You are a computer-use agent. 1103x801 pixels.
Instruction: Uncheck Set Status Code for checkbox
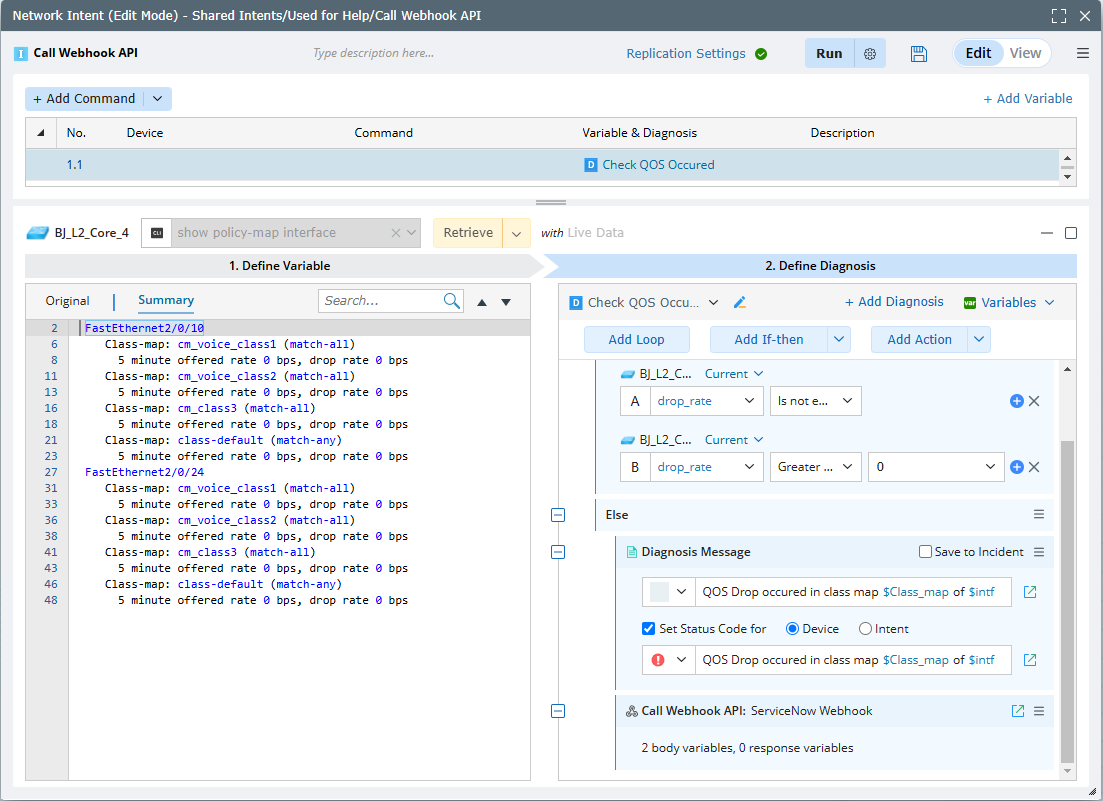(649, 629)
